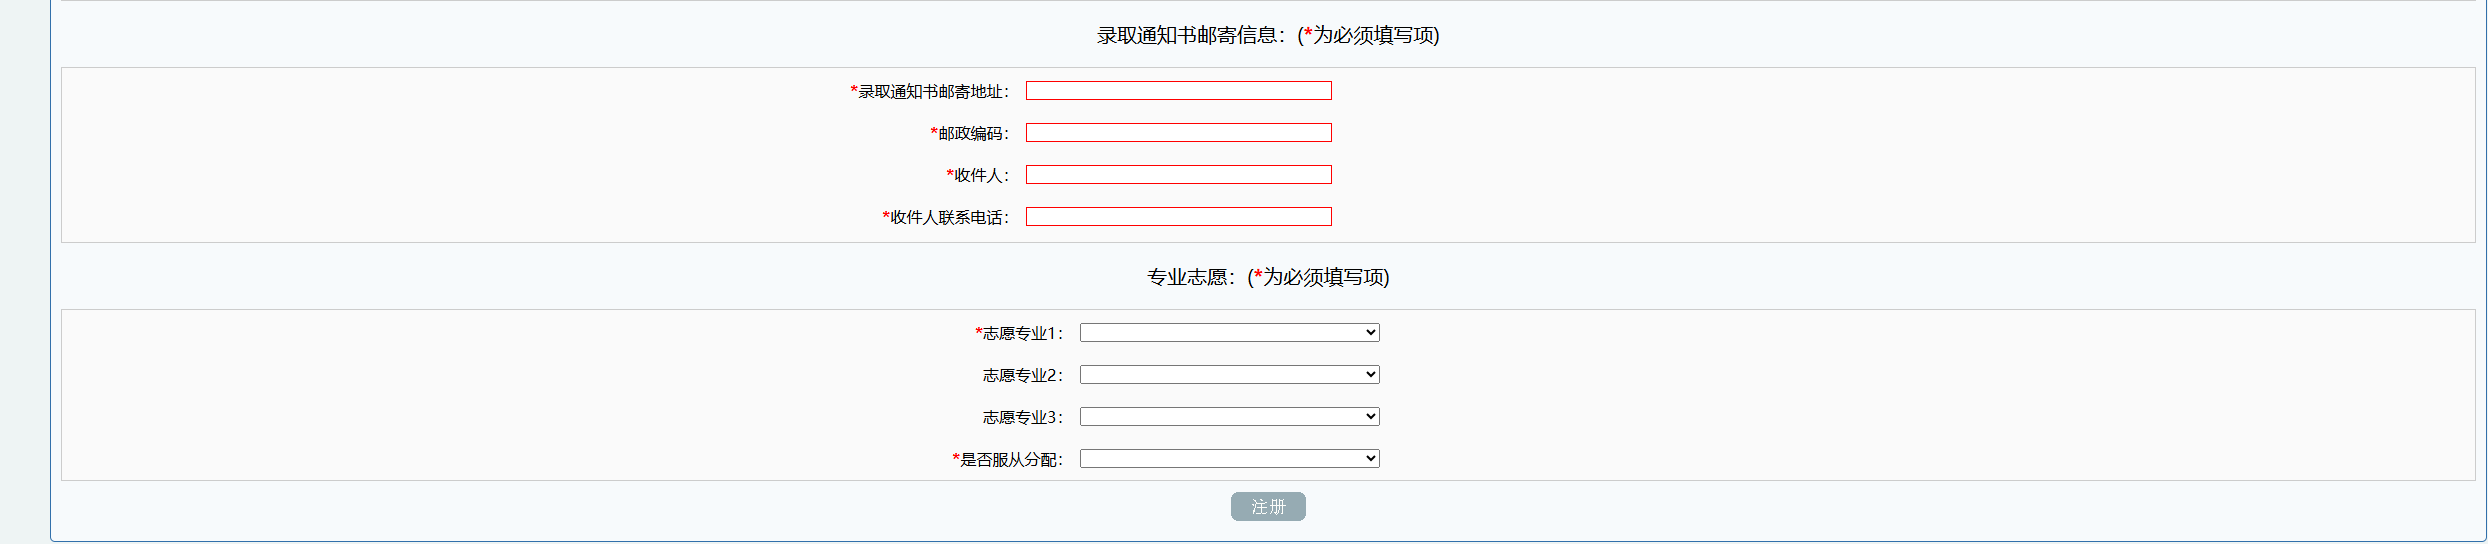2488x544 pixels.
Task: Click the 注册 button
Action: pos(1268,507)
